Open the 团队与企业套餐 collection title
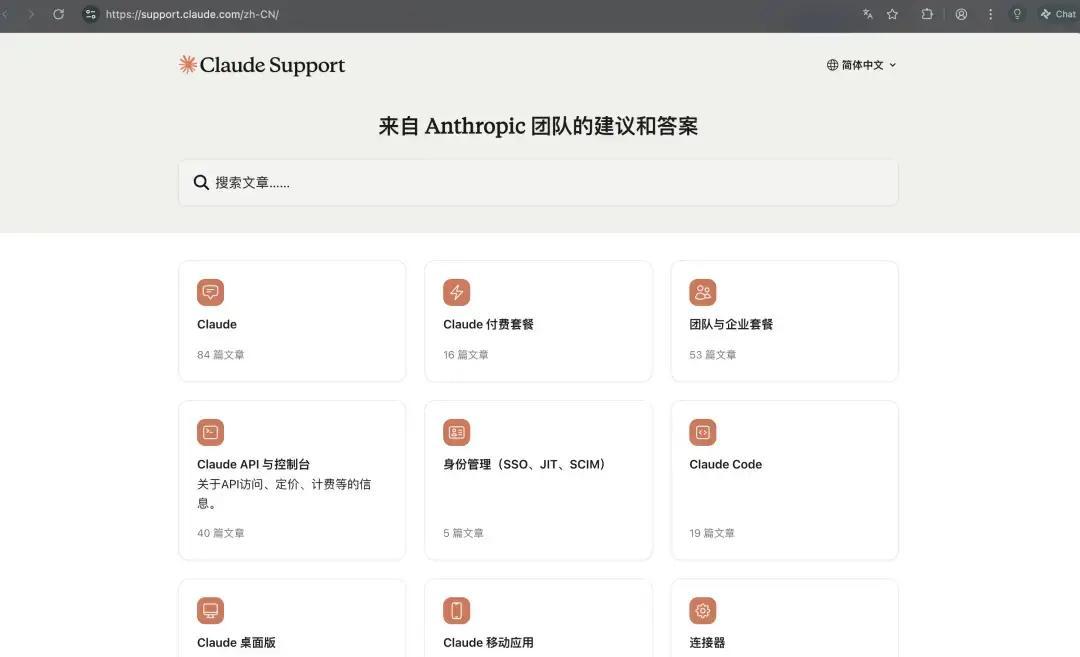The width and height of the screenshot is (1080, 657). pos(731,324)
